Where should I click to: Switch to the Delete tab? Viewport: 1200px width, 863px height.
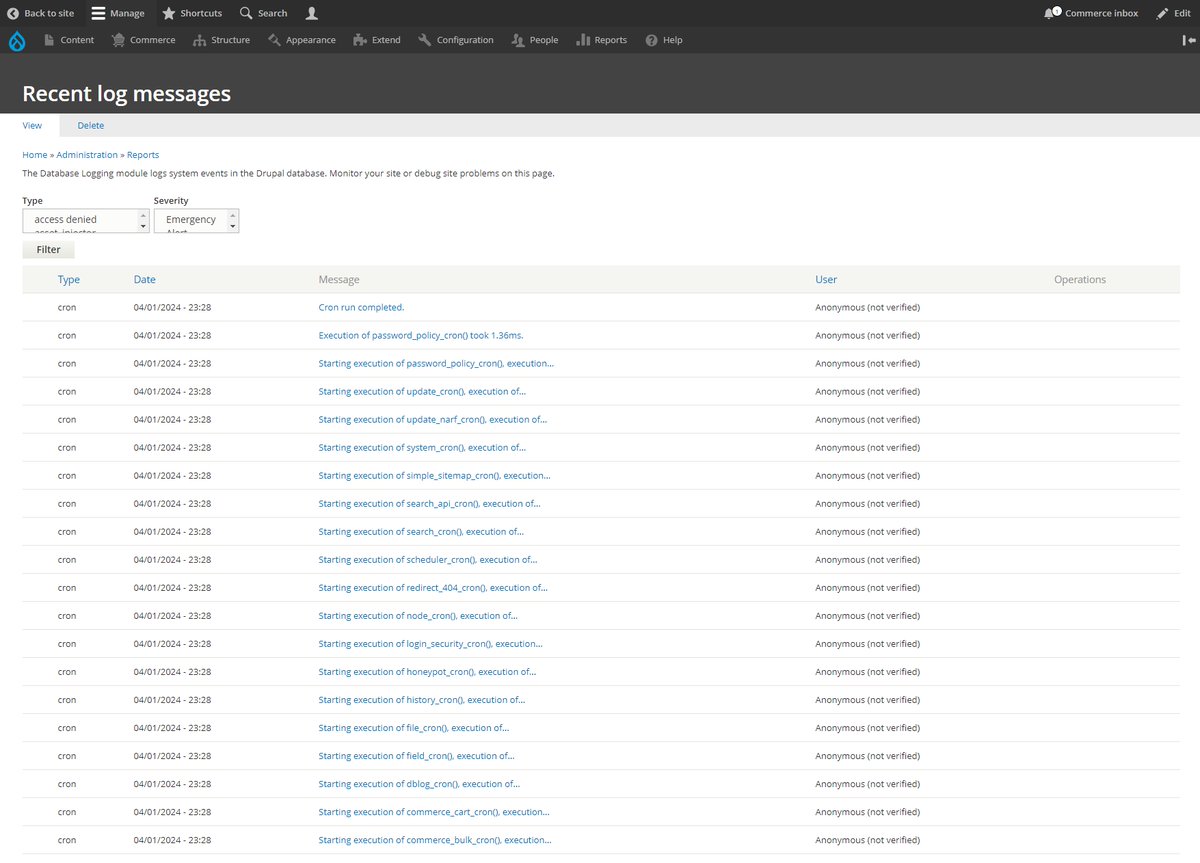tap(91, 126)
